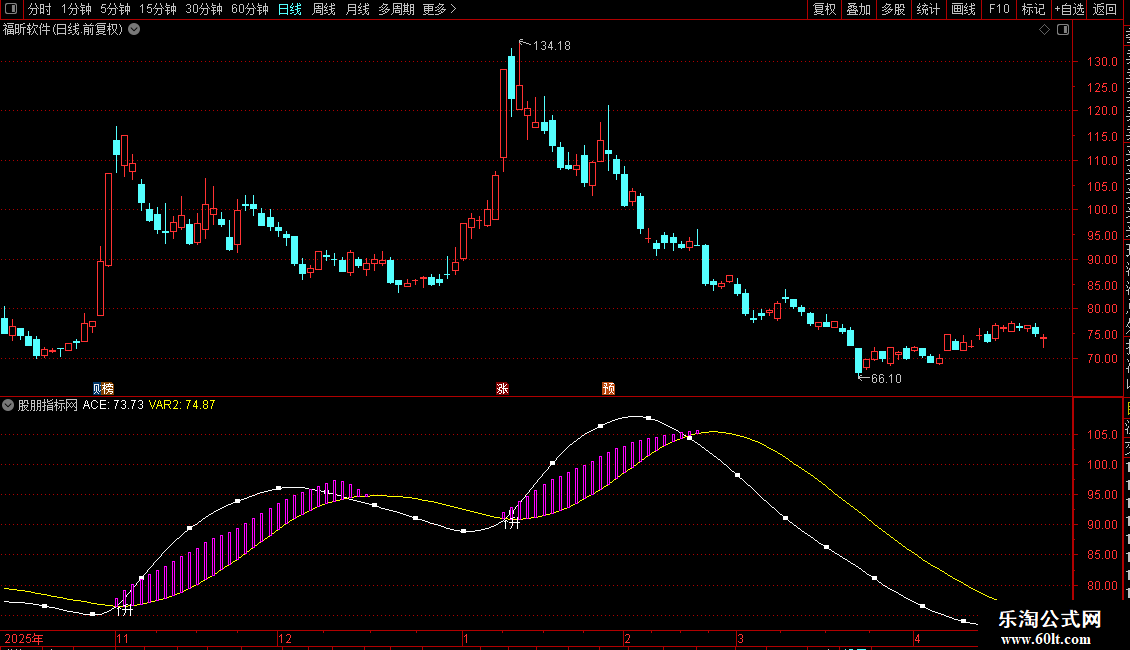Image resolution: width=1130 pixels, height=650 pixels.
Task: Click the 福昕软件(日线.前复权) chart title
Action: [x=63, y=29]
